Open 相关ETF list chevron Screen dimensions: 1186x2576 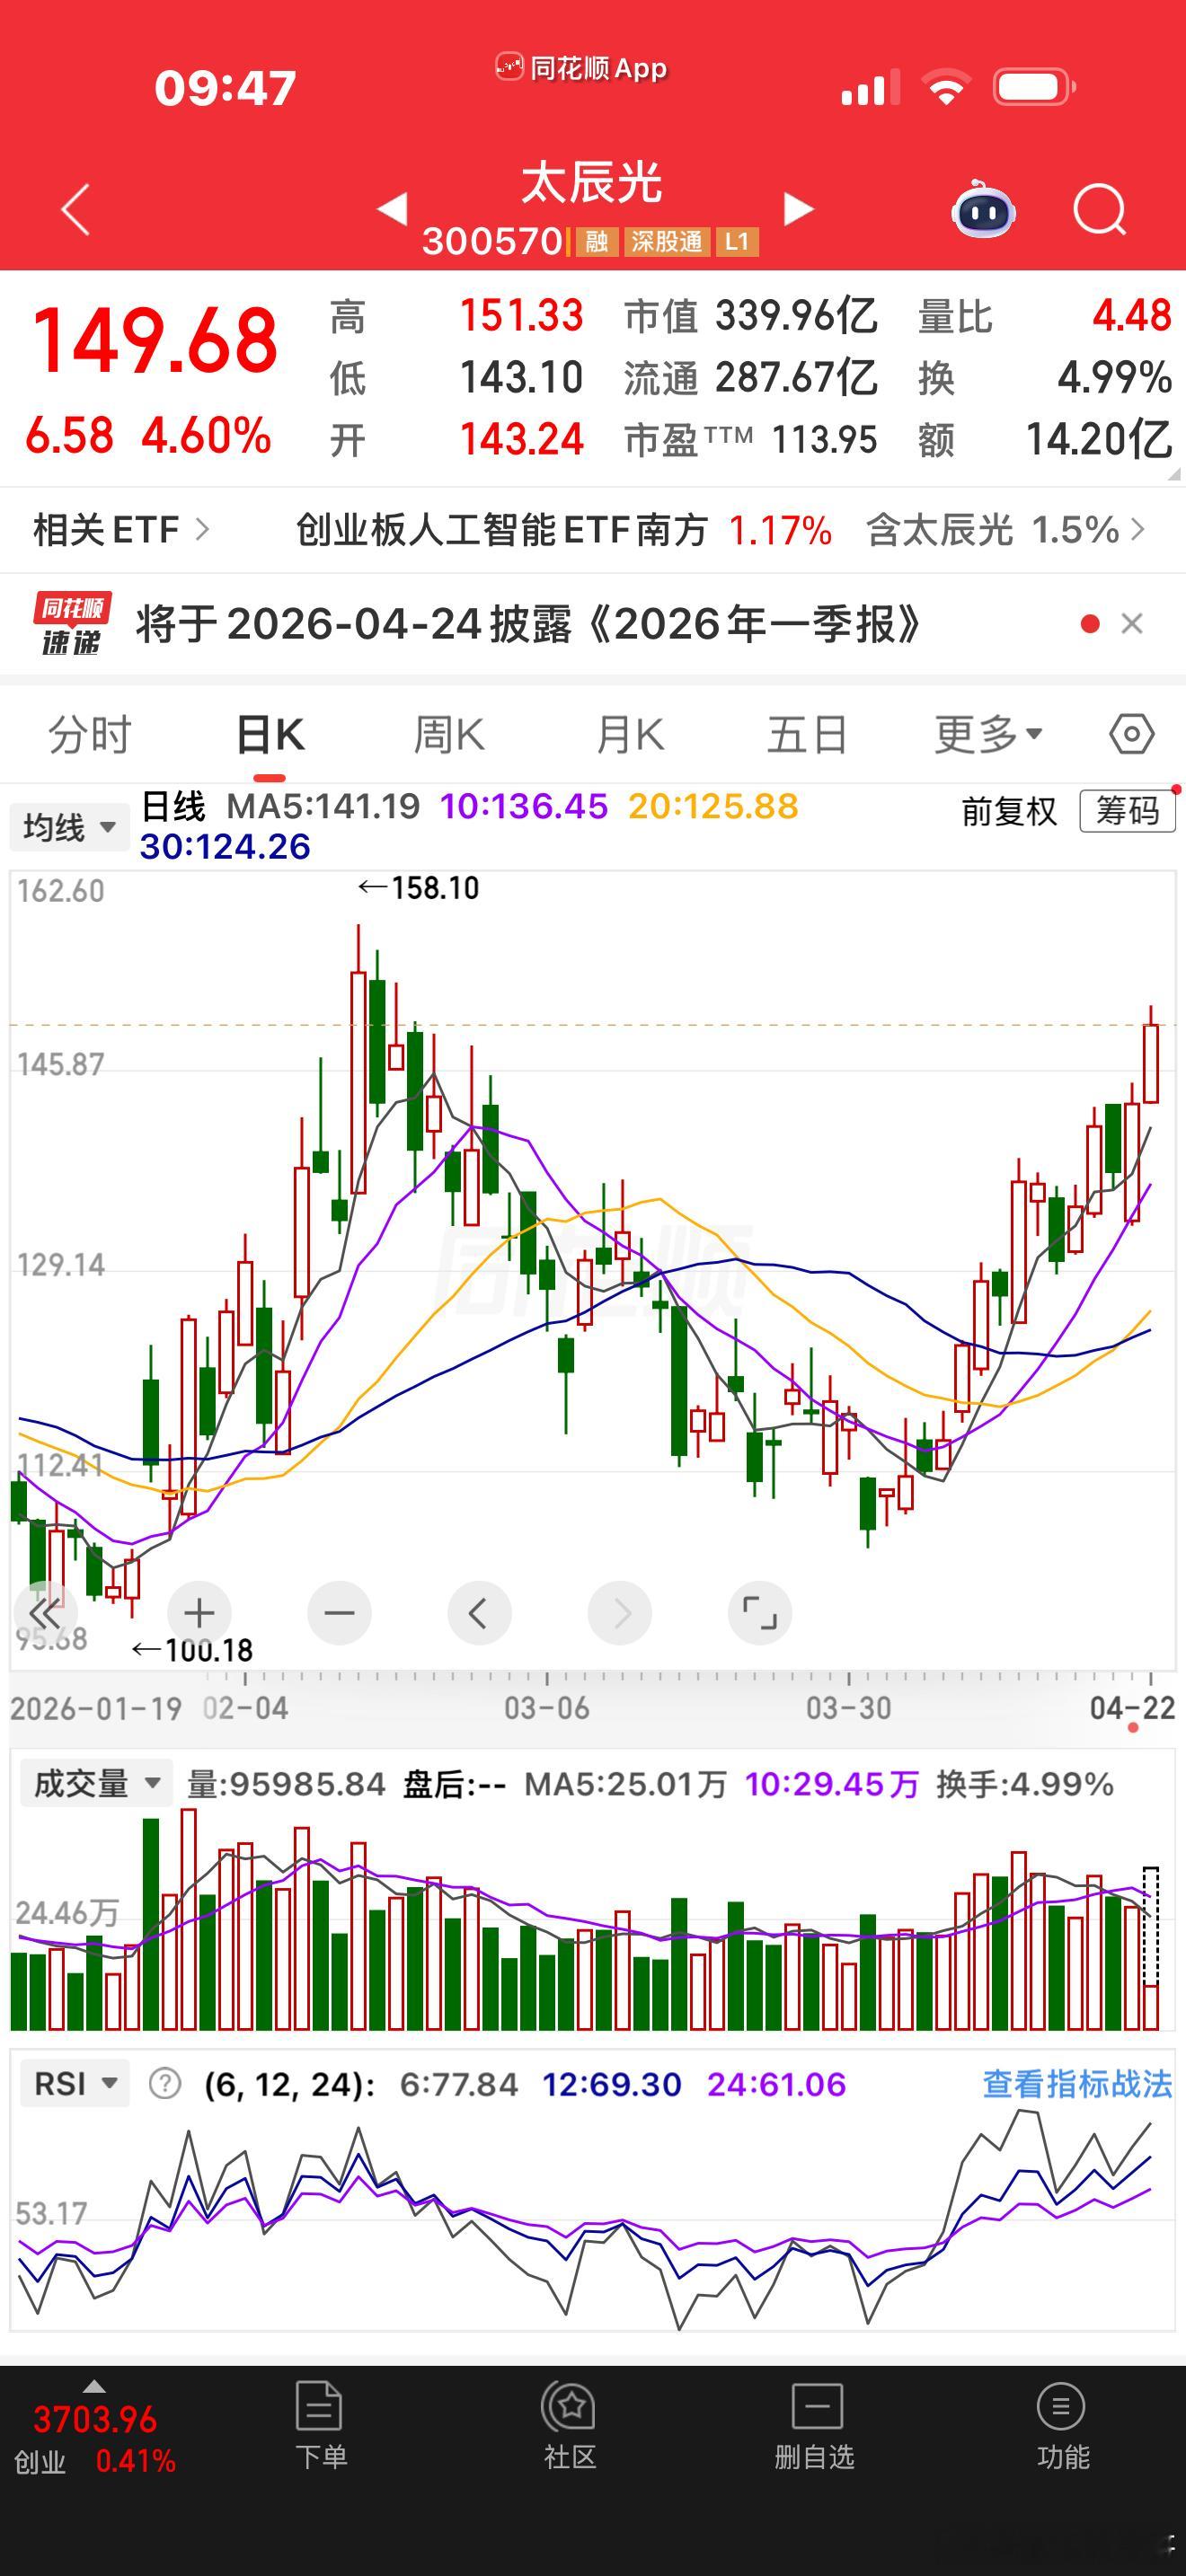[201, 529]
